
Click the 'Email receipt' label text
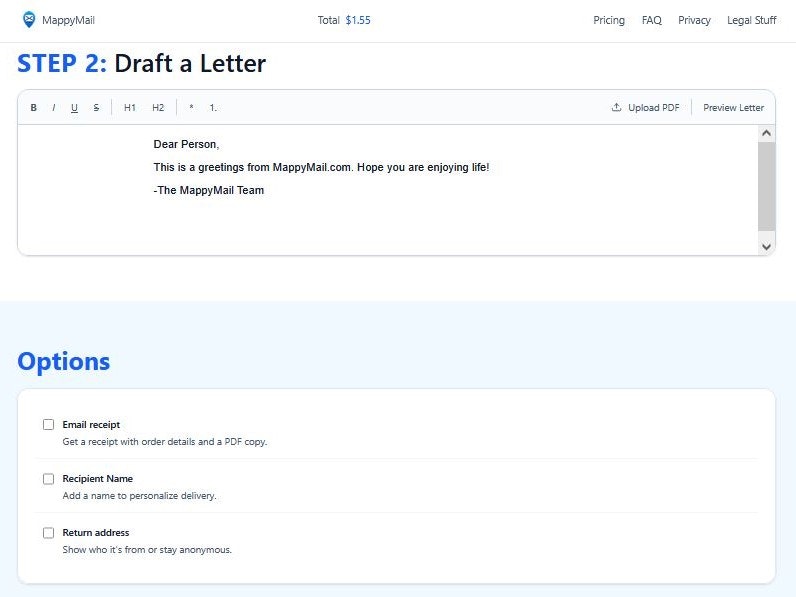point(91,424)
